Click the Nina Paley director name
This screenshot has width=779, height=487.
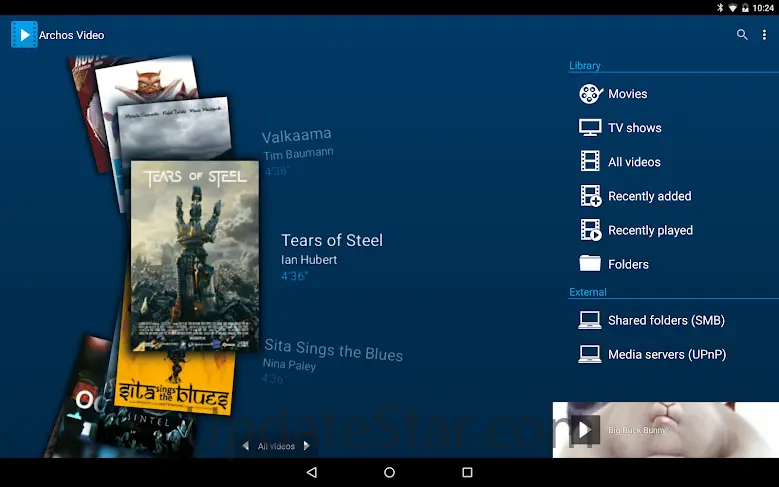(x=289, y=365)
